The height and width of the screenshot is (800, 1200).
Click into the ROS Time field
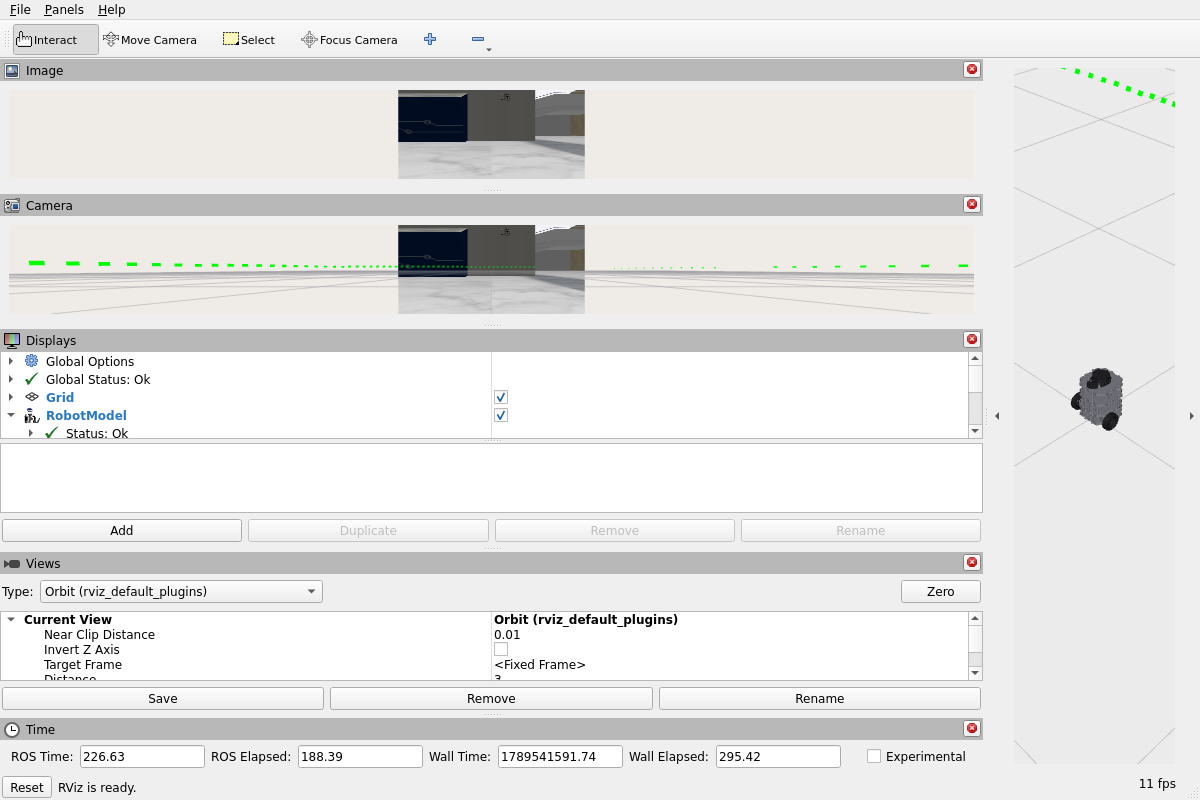point(142,756)
